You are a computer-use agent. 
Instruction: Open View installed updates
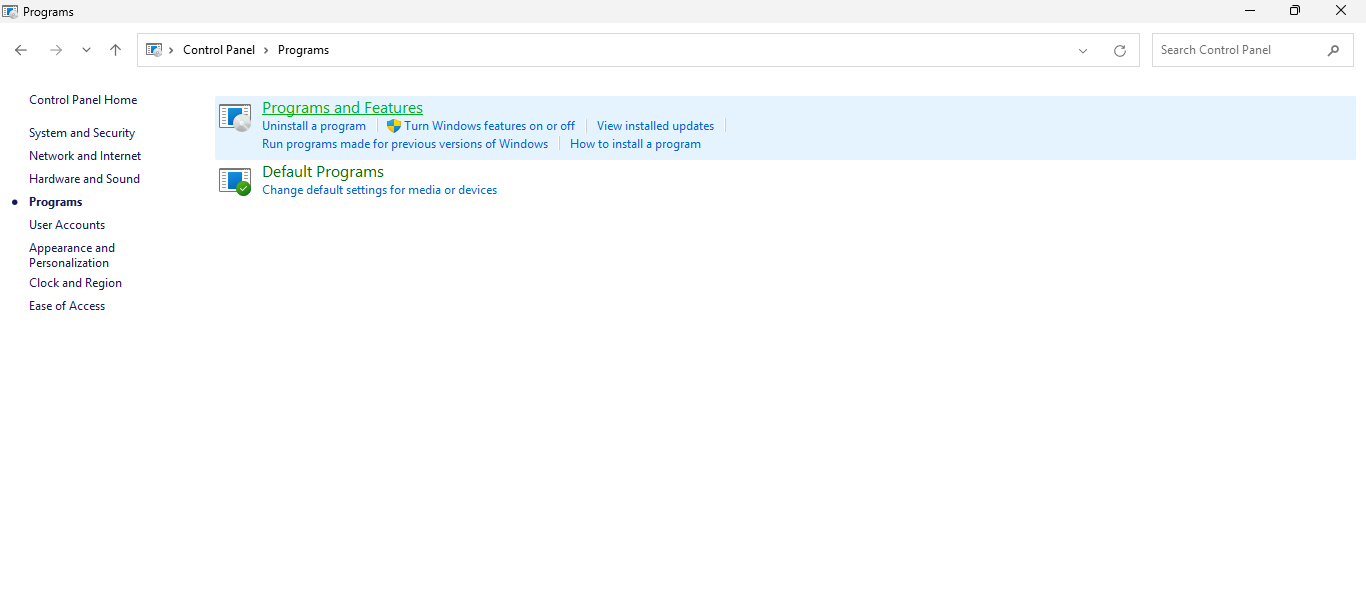(655, 126)
